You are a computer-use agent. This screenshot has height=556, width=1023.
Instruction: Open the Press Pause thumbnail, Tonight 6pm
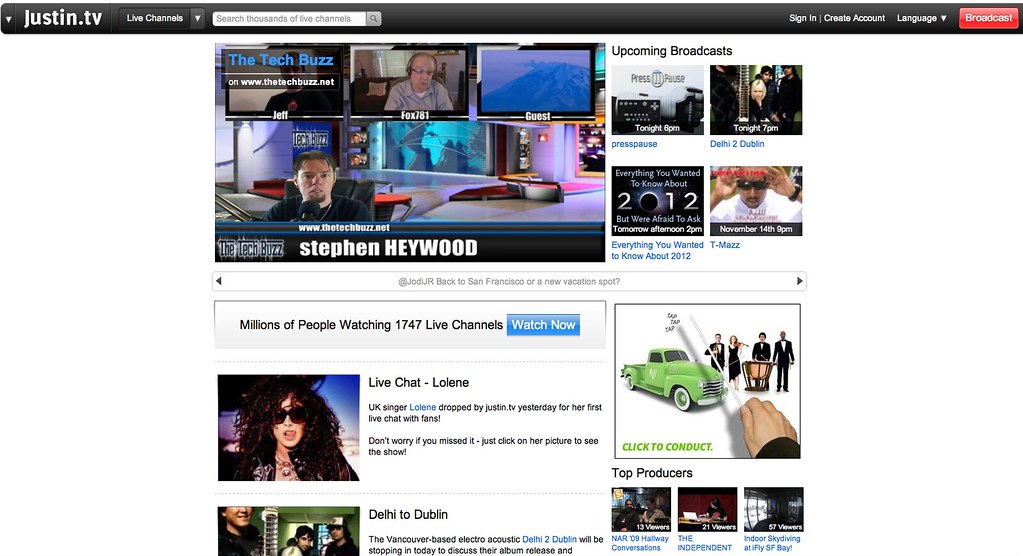[x=658, y=100]
